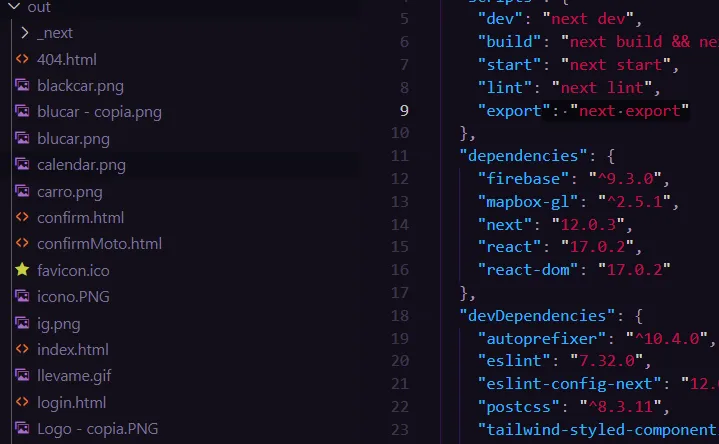Click line number 9 in the gutter
Screen dimensions: 719x444
point(404,111)
